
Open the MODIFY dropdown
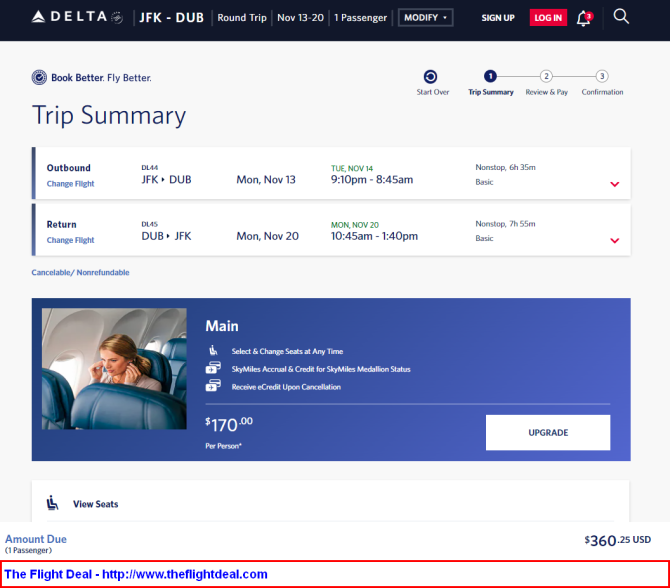426,18
